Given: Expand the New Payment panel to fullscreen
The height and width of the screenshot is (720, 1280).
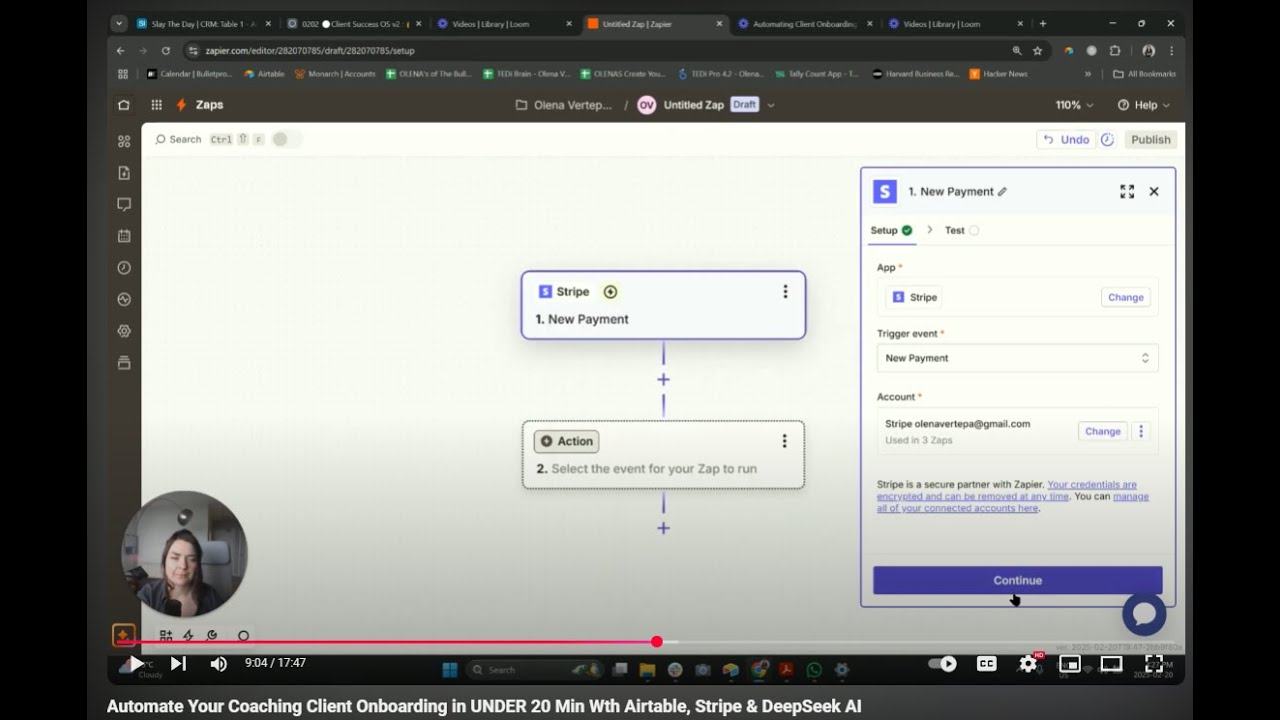Looking at the screenshot, I should point(1127,191).
